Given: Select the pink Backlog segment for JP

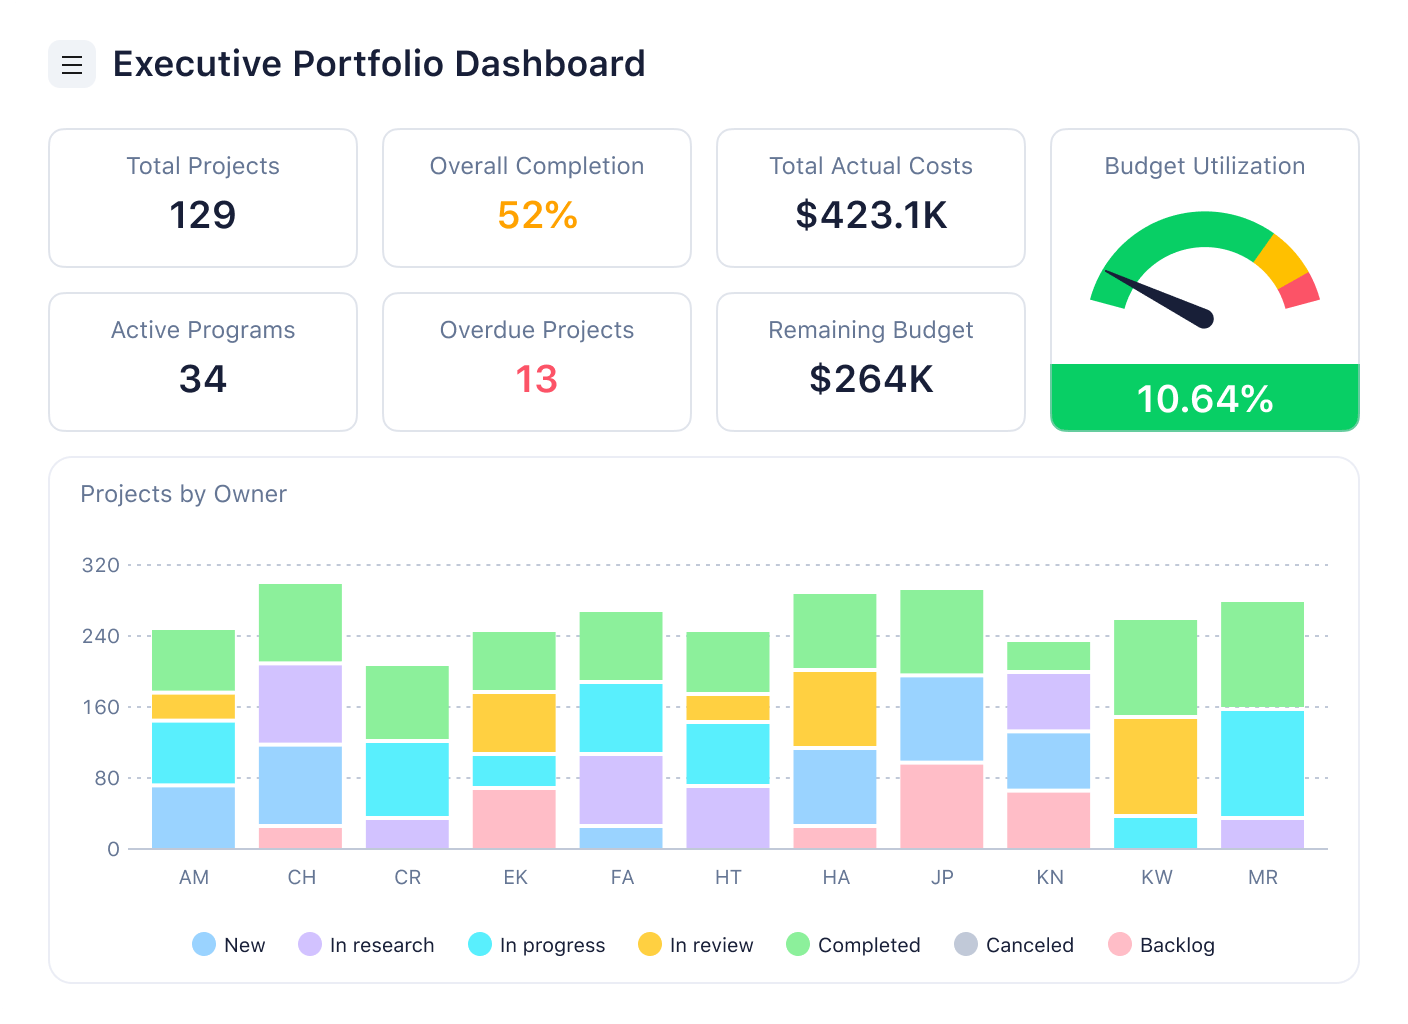Looking at the screenshot, I should 942,806.
